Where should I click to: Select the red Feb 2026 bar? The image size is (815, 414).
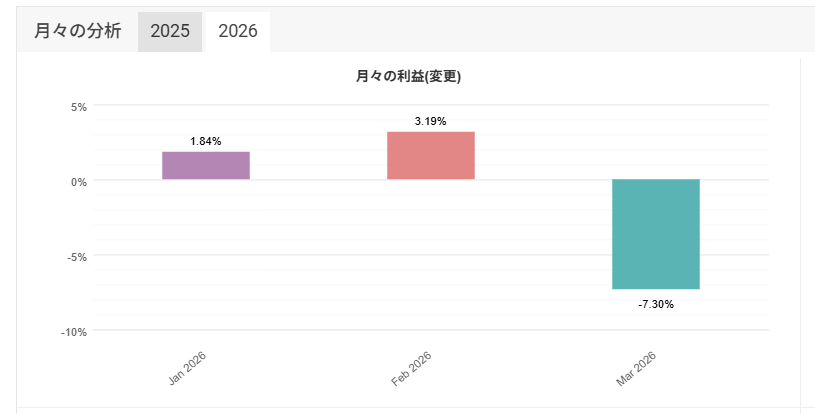(x=431, y=156)
